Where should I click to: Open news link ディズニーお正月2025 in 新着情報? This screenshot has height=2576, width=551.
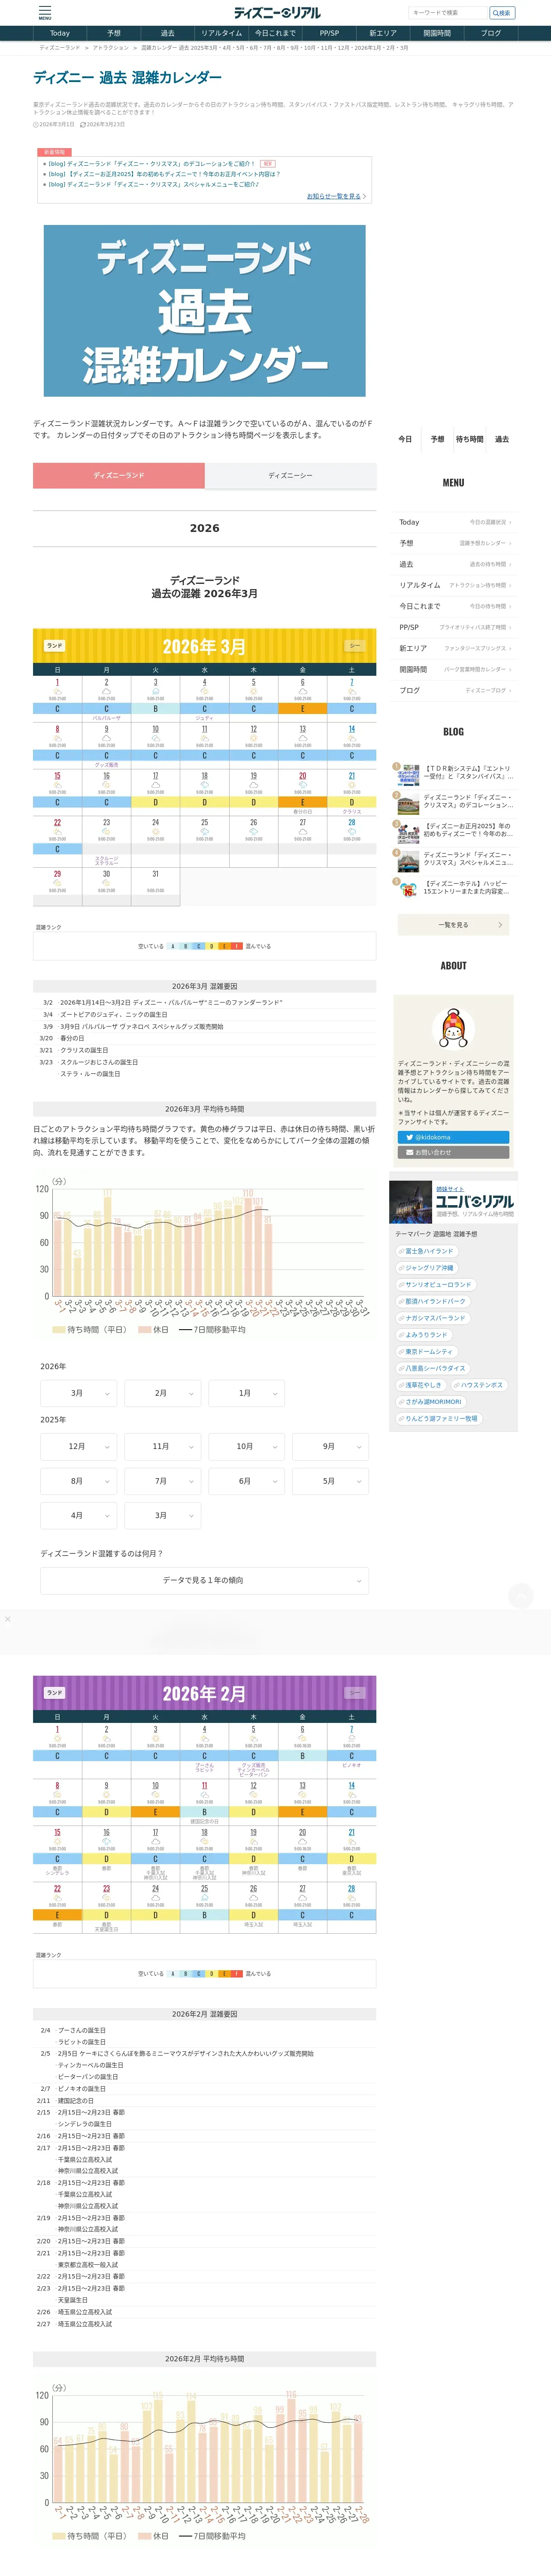pos(165,174)
